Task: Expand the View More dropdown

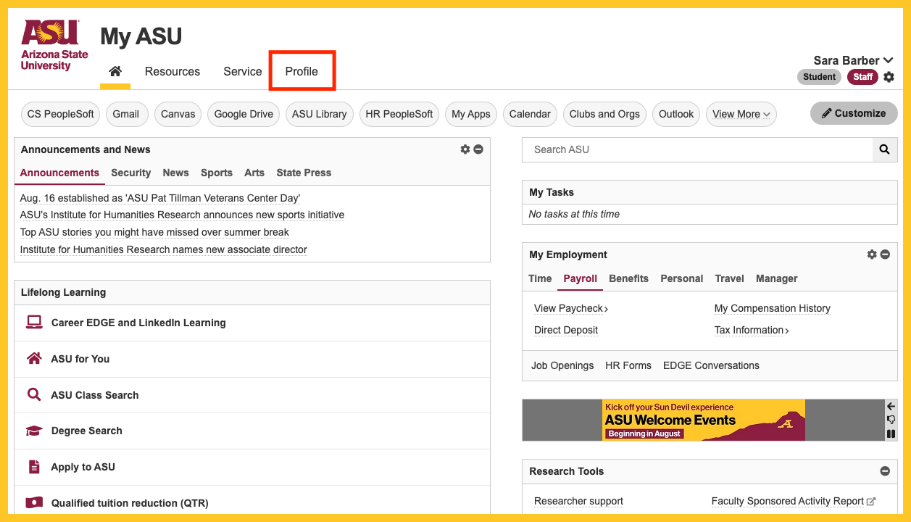Action: (741, 115)
